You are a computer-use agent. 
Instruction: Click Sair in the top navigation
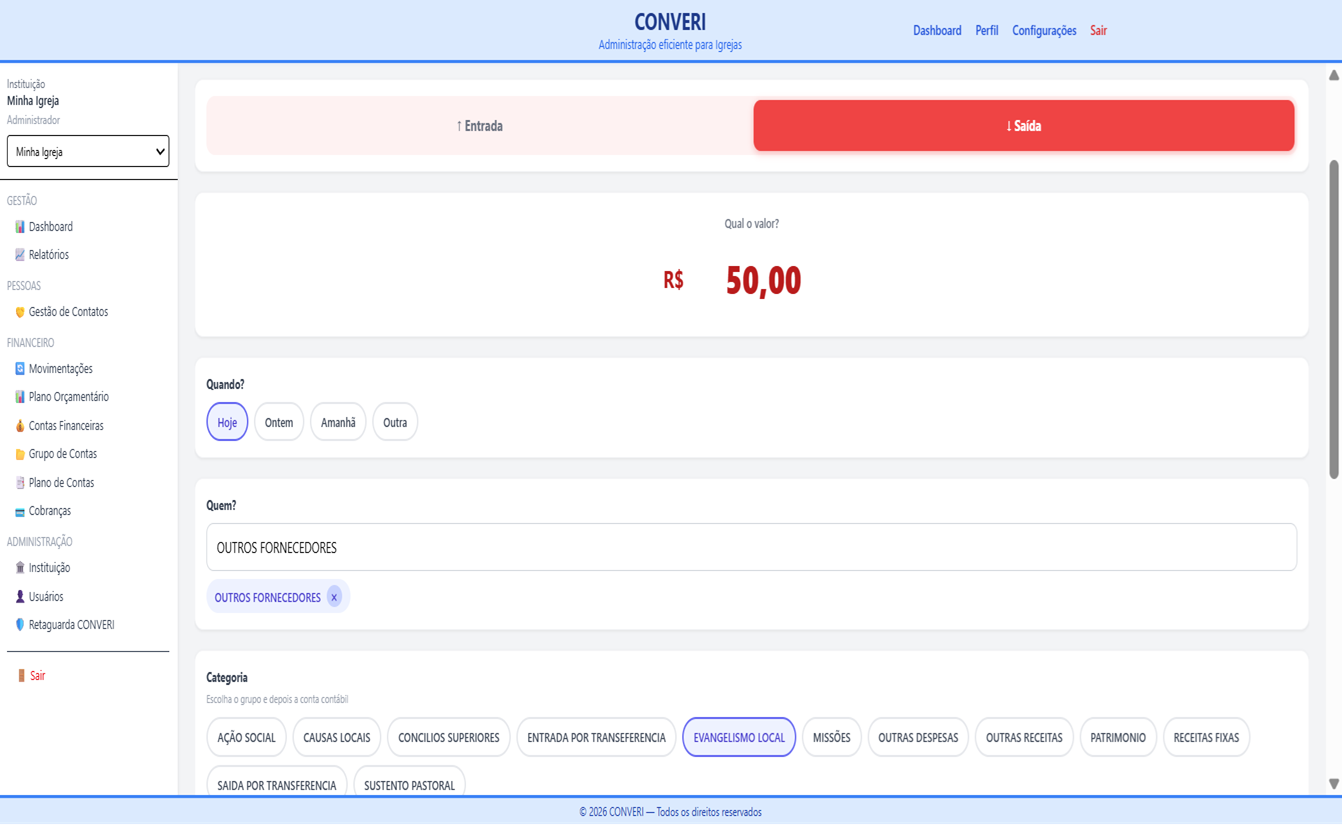tap(1098, 31)
